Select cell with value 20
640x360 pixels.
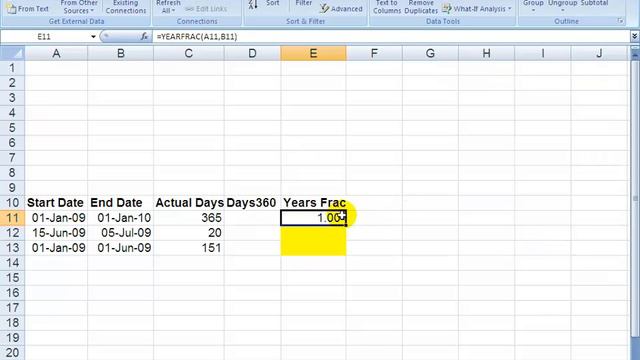tap(189, 233)
